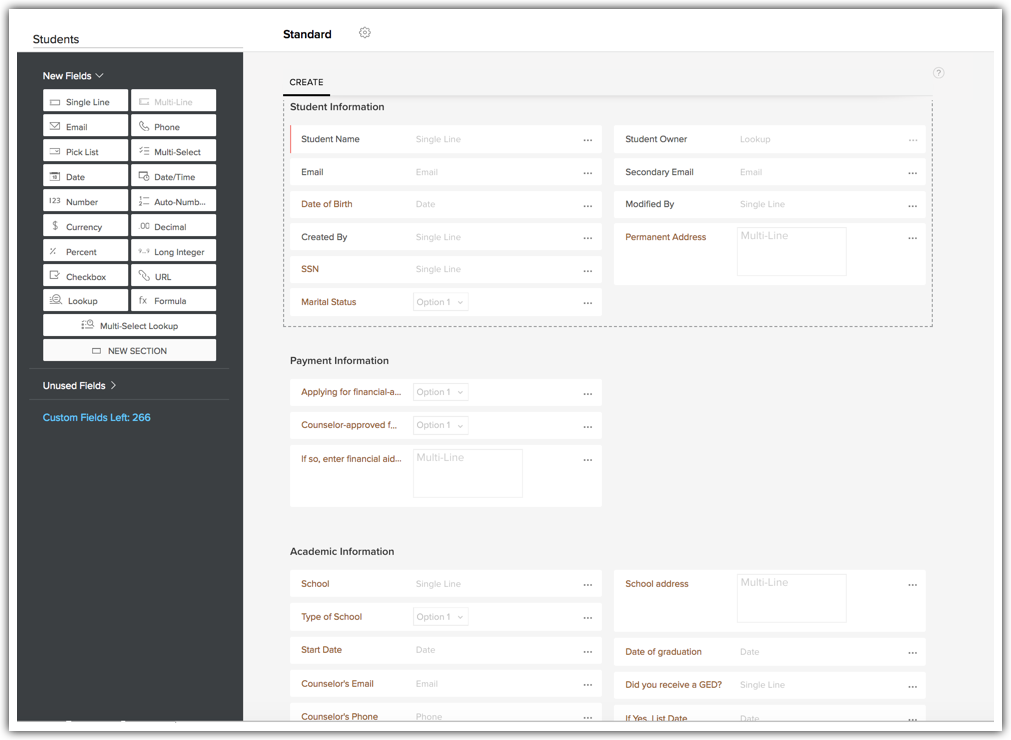Open the Marital Status option dropdown
1011x740 pixels.
(x=440, y=302)
